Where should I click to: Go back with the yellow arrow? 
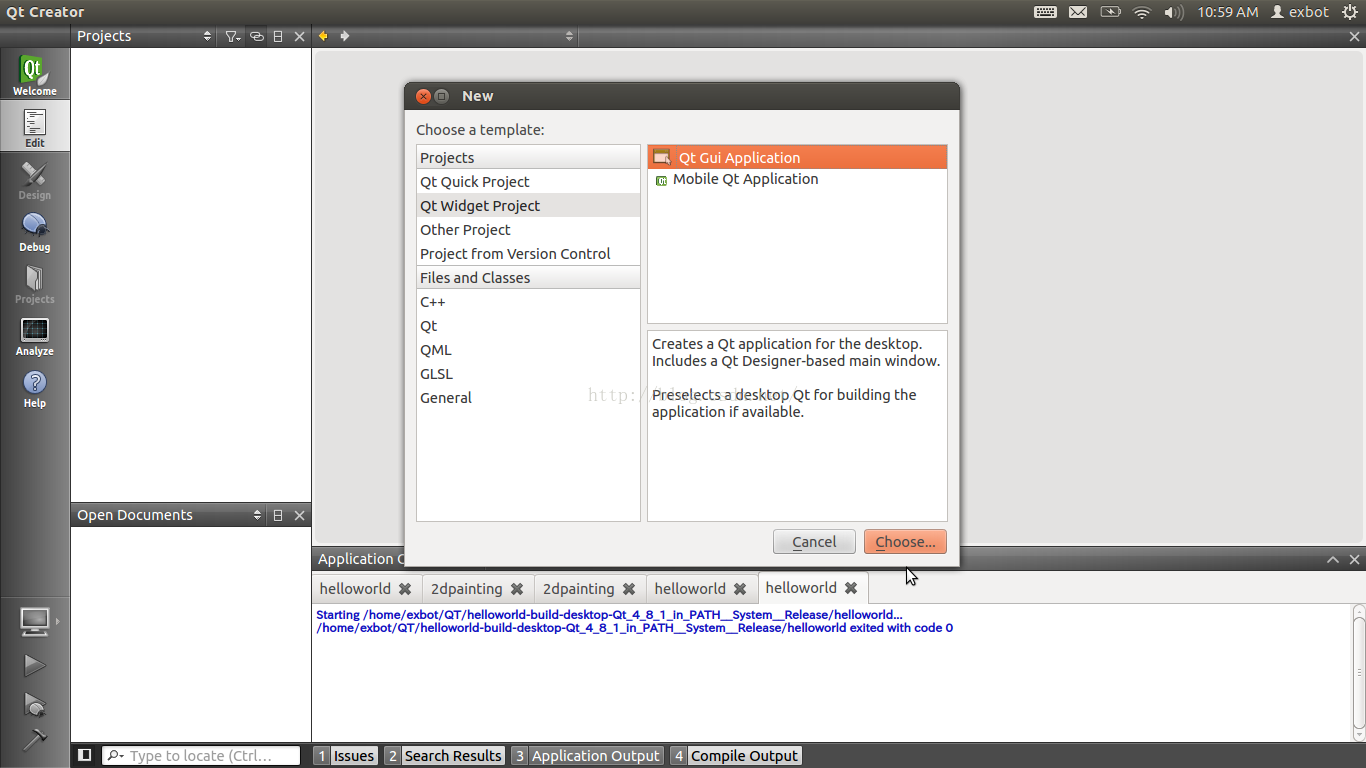323,36
